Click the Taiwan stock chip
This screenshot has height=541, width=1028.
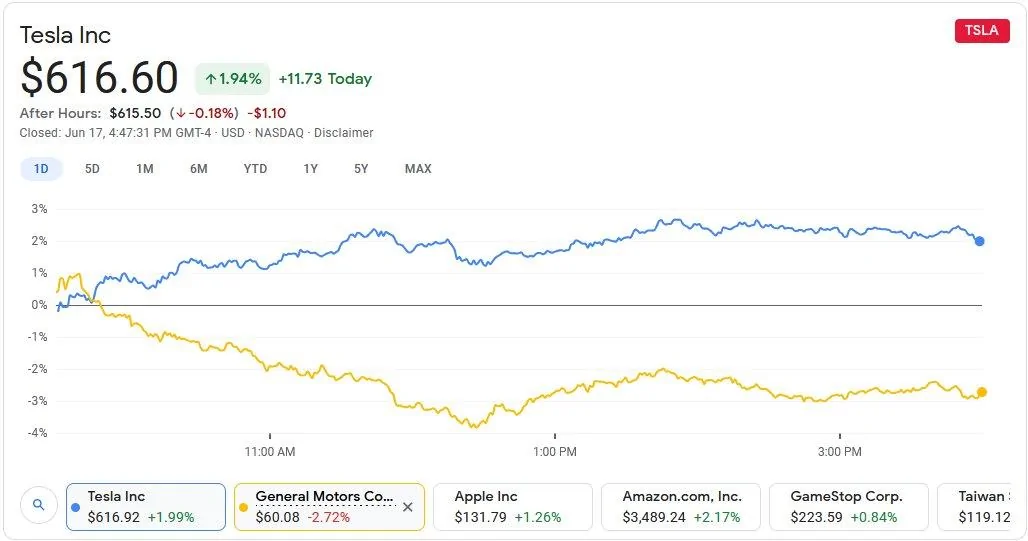click(x=982, y=506)
